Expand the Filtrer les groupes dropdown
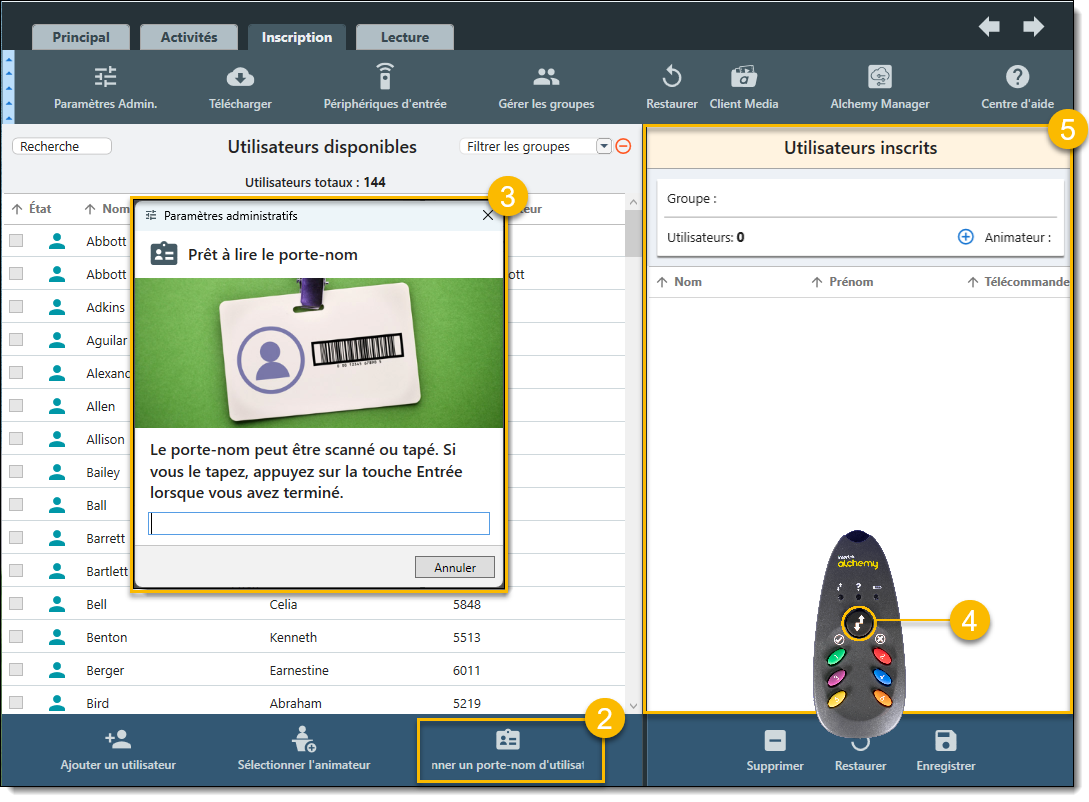The height and width of the screenshot is (802, 1089). (x=603, y=146)
